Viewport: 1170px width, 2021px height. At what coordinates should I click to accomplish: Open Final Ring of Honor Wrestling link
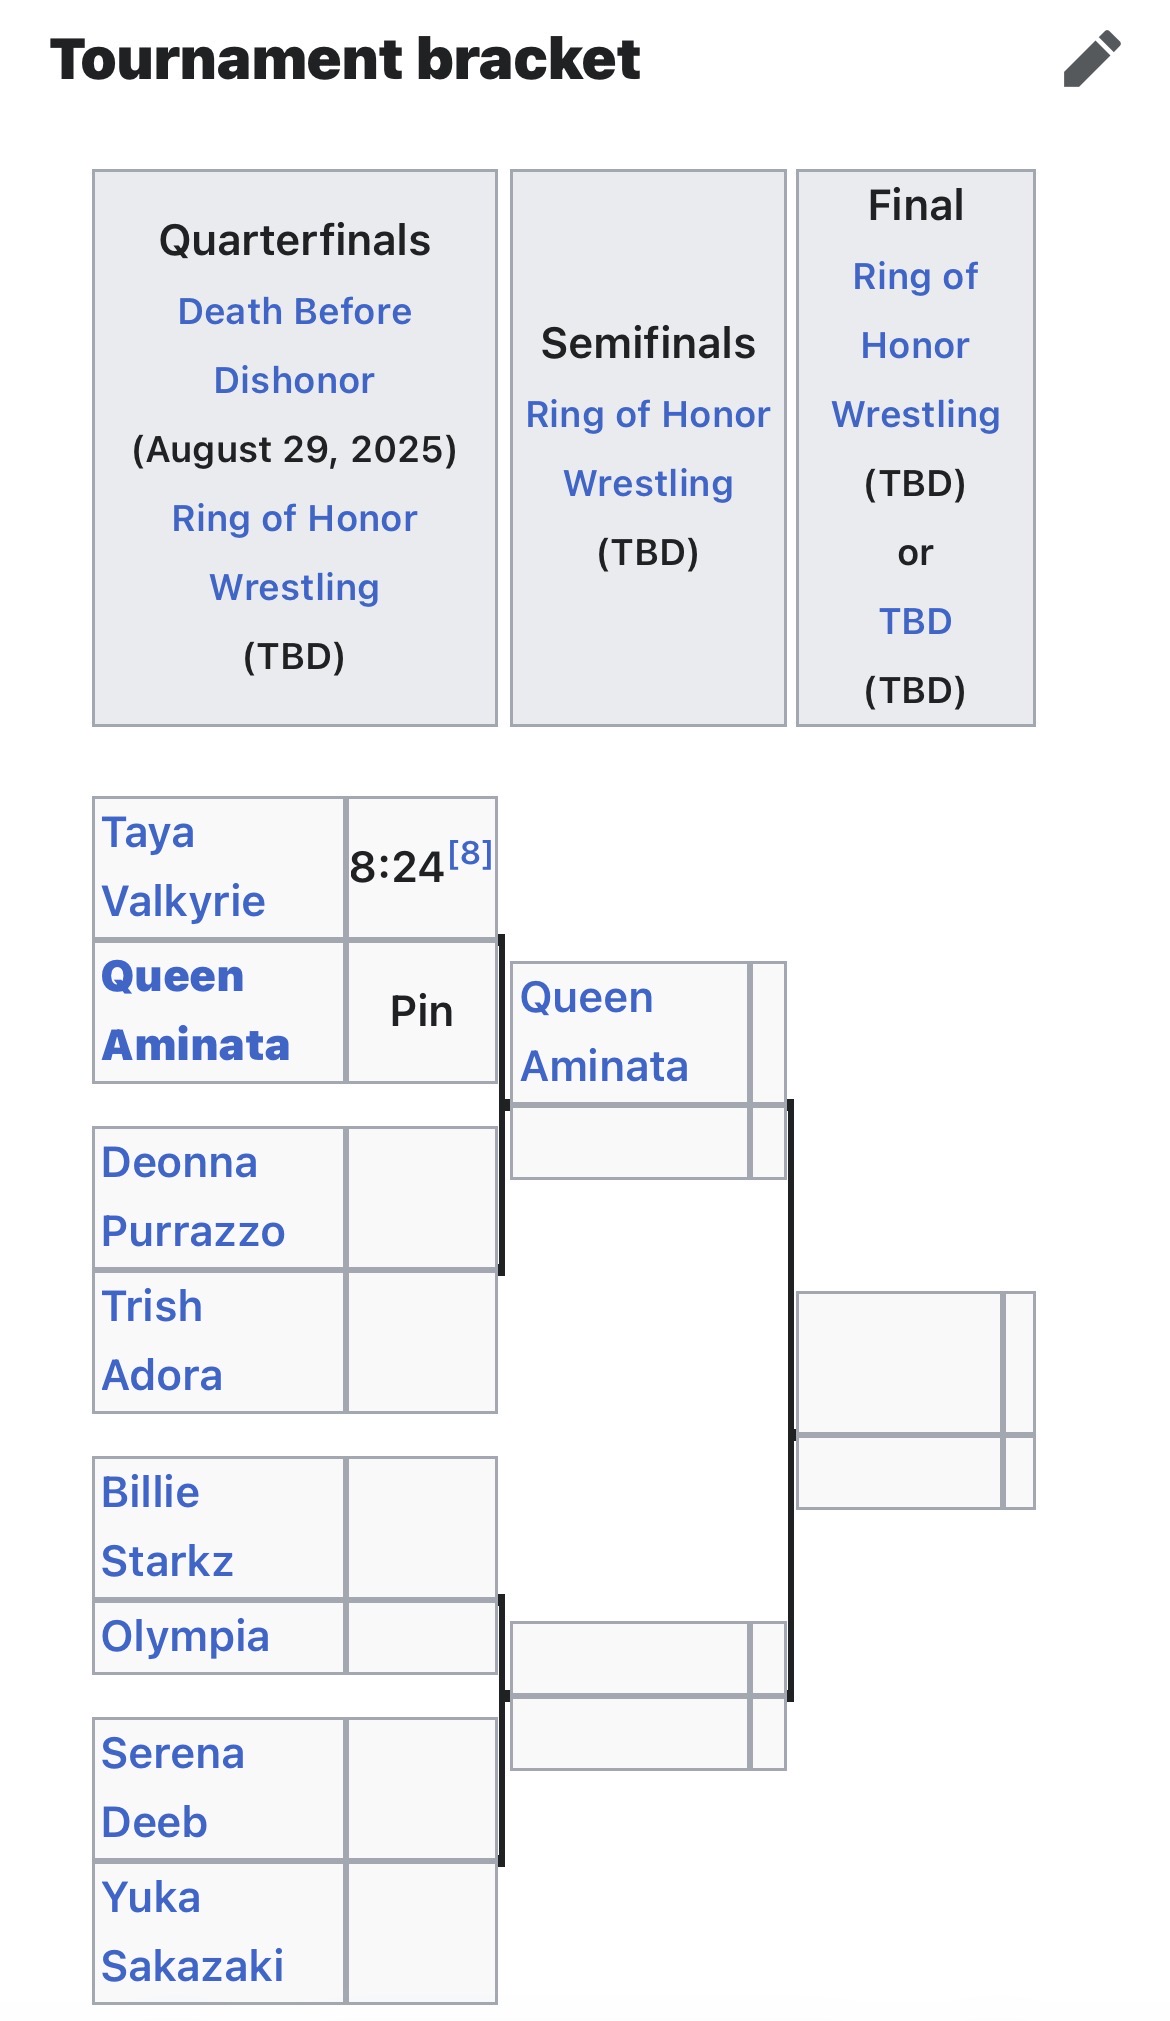(915, 345)
